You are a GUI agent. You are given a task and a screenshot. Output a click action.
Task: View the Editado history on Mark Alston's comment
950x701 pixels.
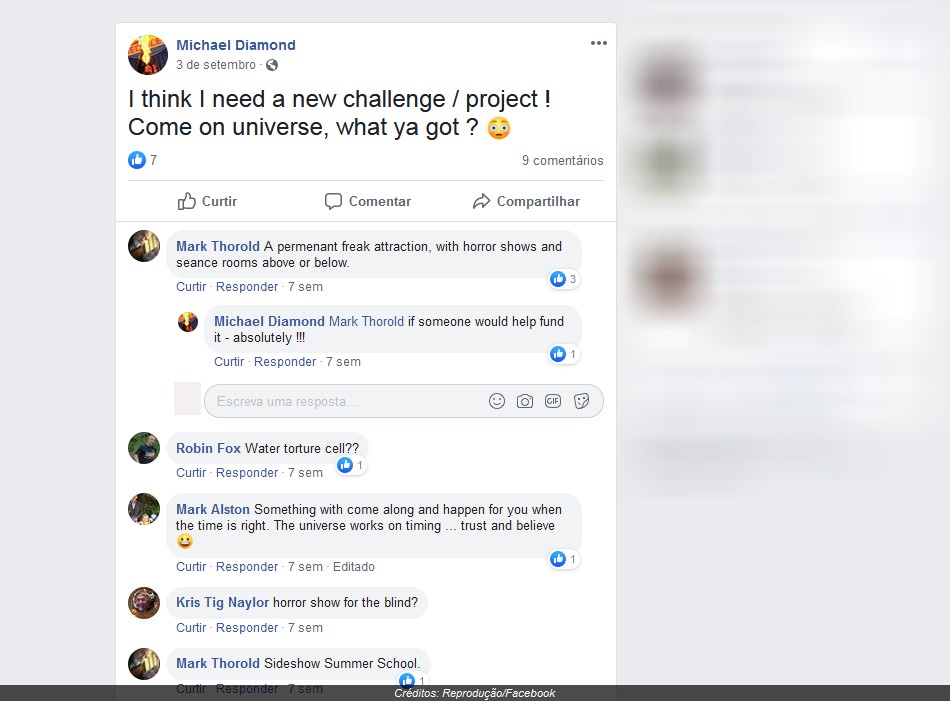point(354,566)
